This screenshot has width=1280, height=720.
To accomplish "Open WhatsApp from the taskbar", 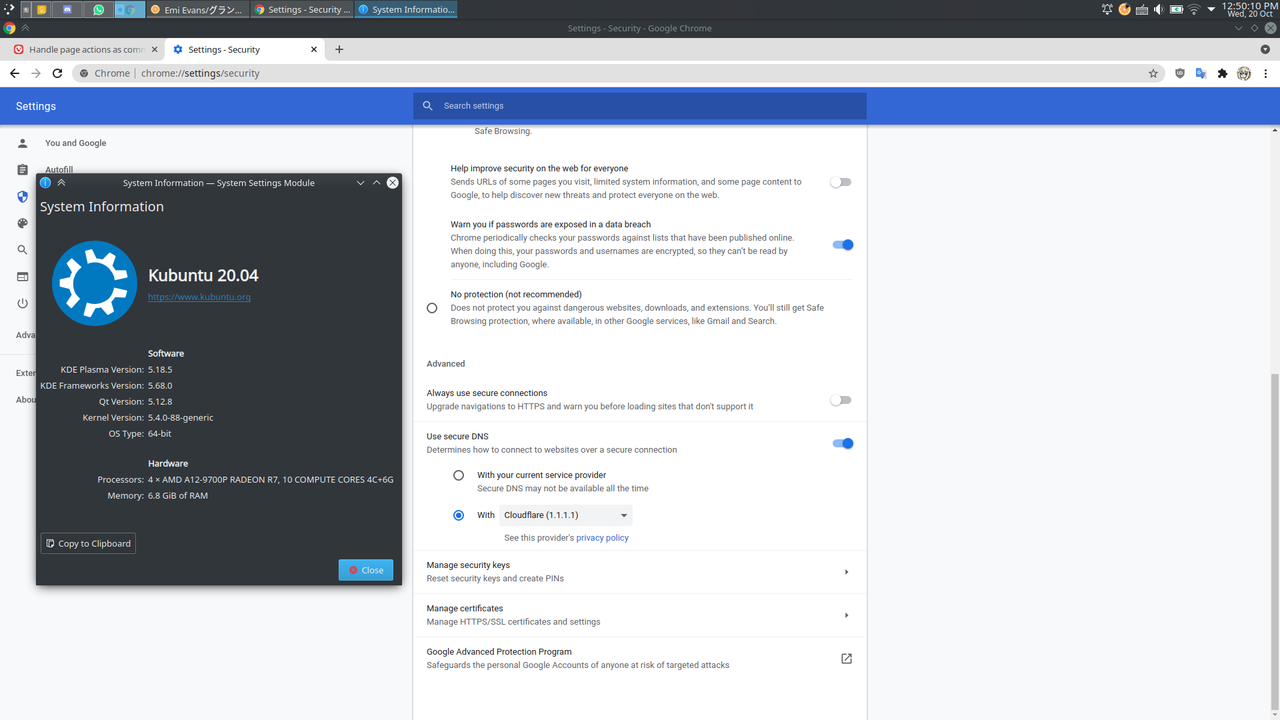I will (x=98, y=9).
